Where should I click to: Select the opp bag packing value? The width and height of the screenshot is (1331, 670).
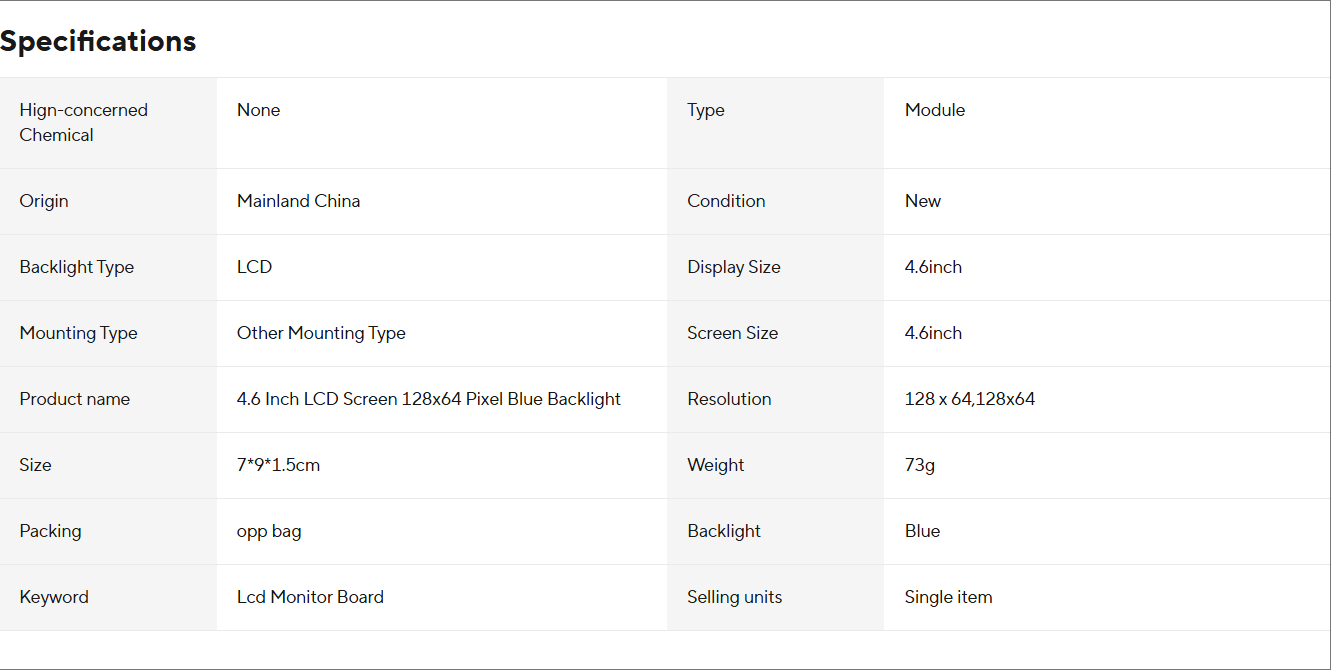269,531
